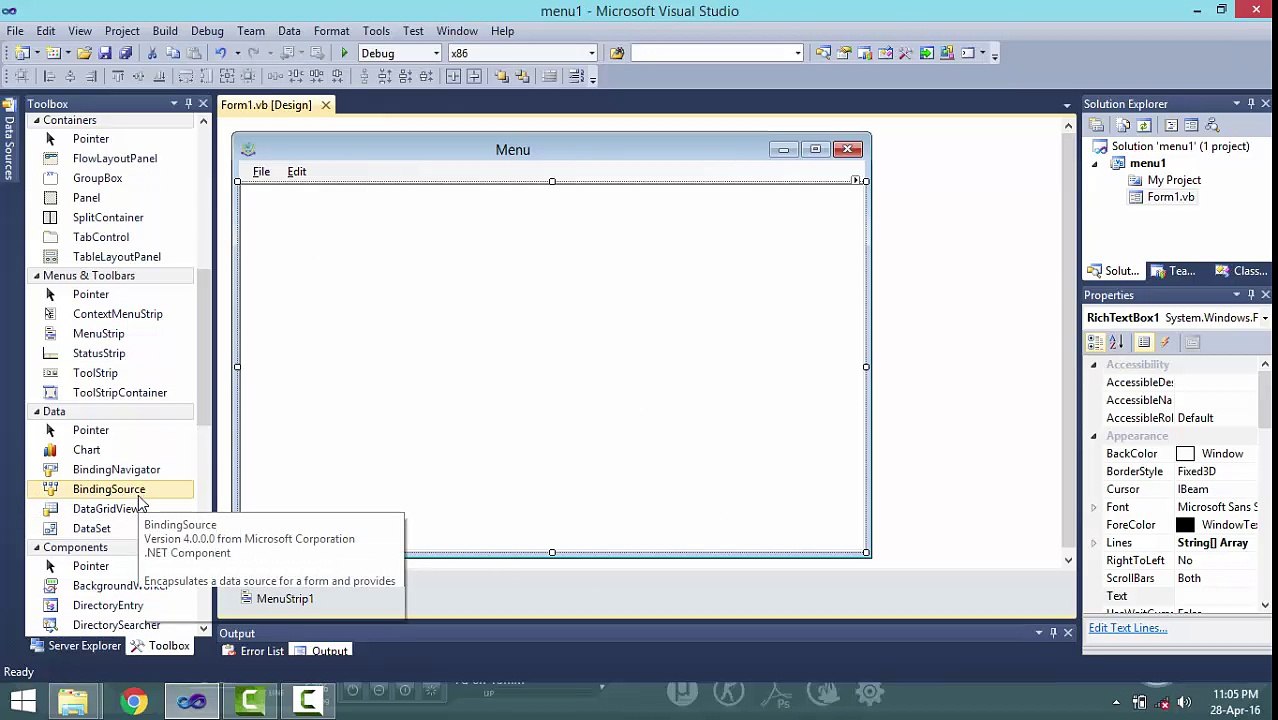Image resolution: width=1278 pixels, height=720 pixels.
Task: Click the File menu on the designed form
Action: (x=261, y=172)
